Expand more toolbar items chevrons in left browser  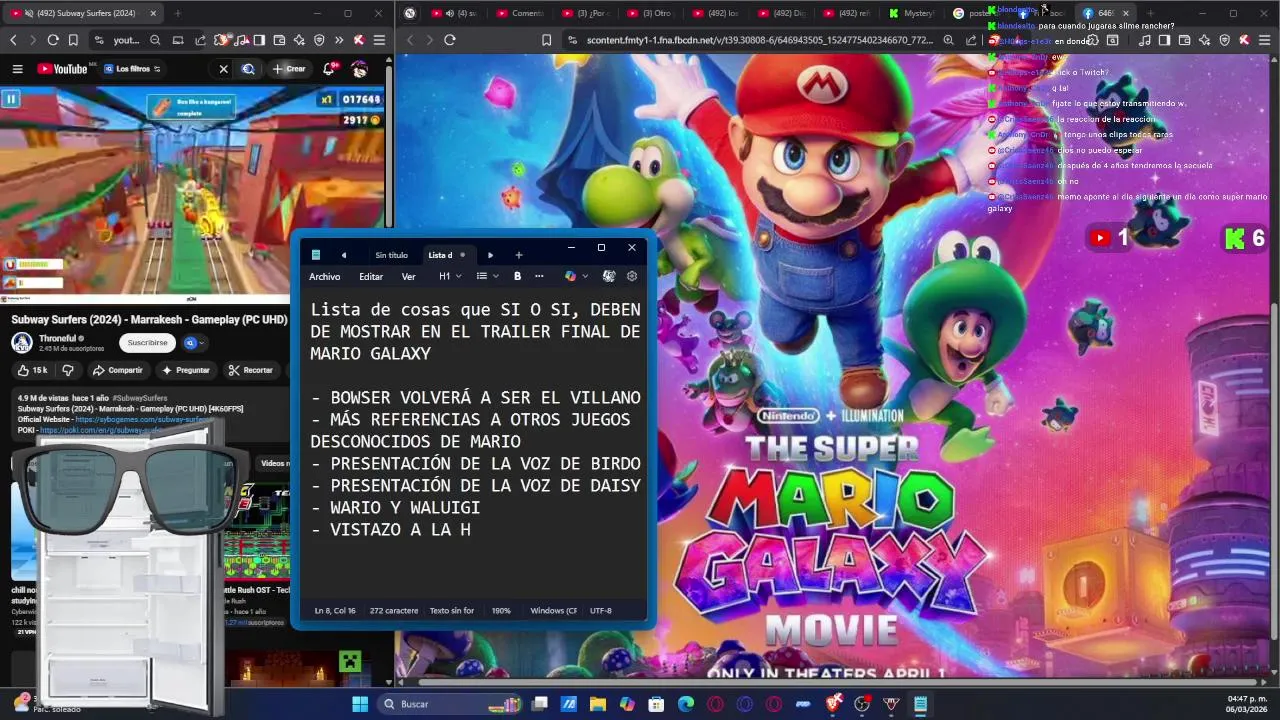click(339, 40)
